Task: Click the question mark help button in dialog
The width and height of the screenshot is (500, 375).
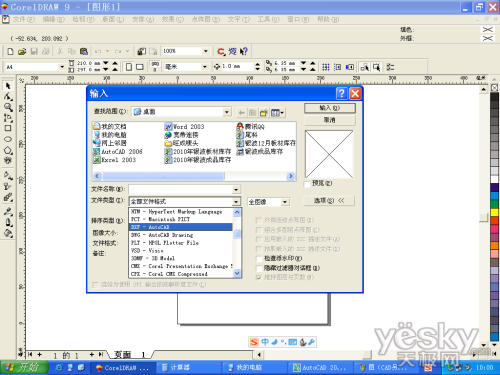Action: (x=342, y=93)
